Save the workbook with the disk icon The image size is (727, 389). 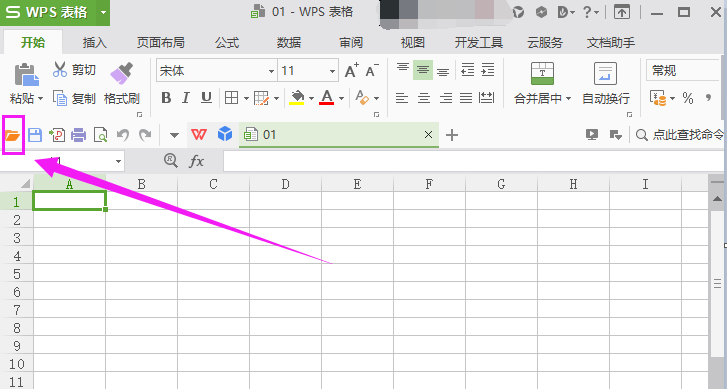(35, 135)
